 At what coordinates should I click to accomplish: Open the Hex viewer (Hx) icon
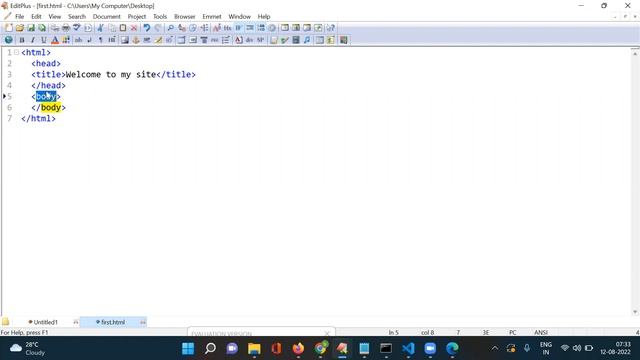pyautogui.click(x=227, y=28)
